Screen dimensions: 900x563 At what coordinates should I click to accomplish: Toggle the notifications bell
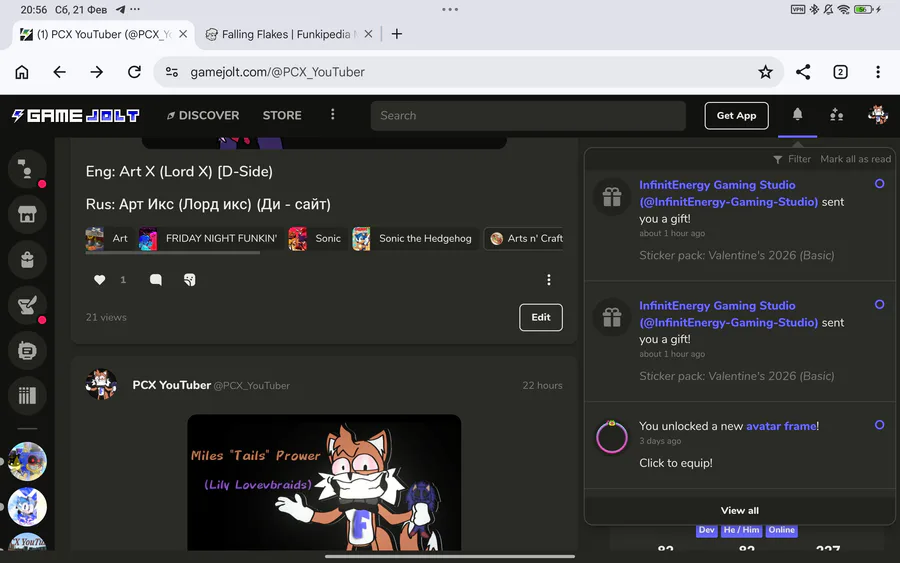[797, 115]
